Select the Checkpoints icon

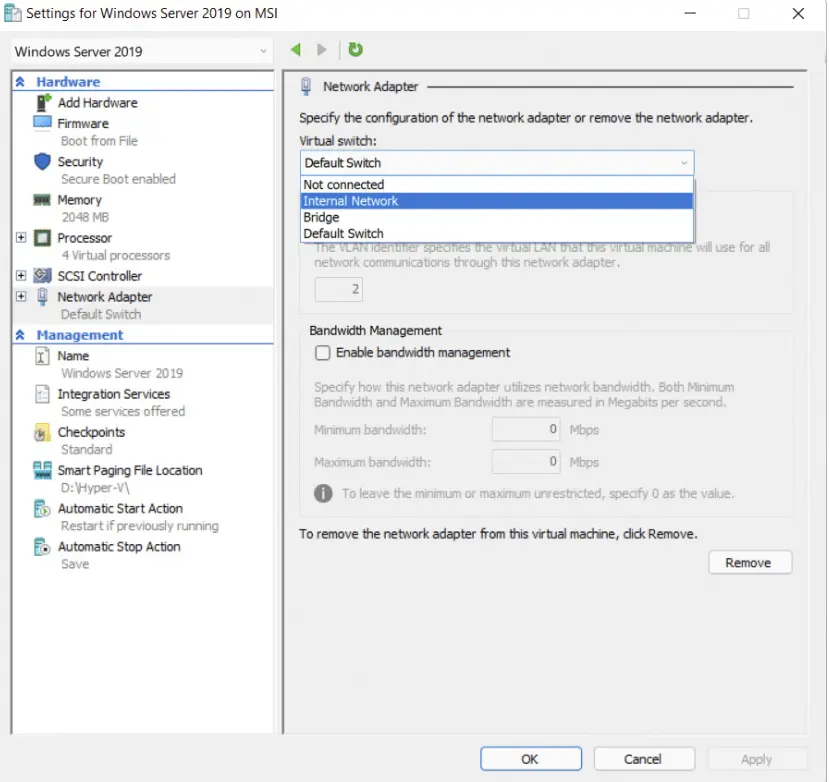42,433
